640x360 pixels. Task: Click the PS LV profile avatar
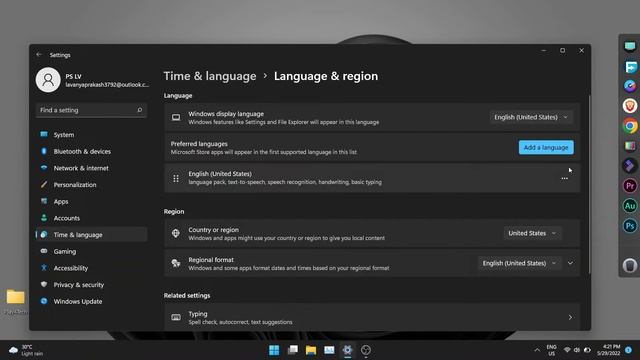pyautogui.click(x=48, y=80)
